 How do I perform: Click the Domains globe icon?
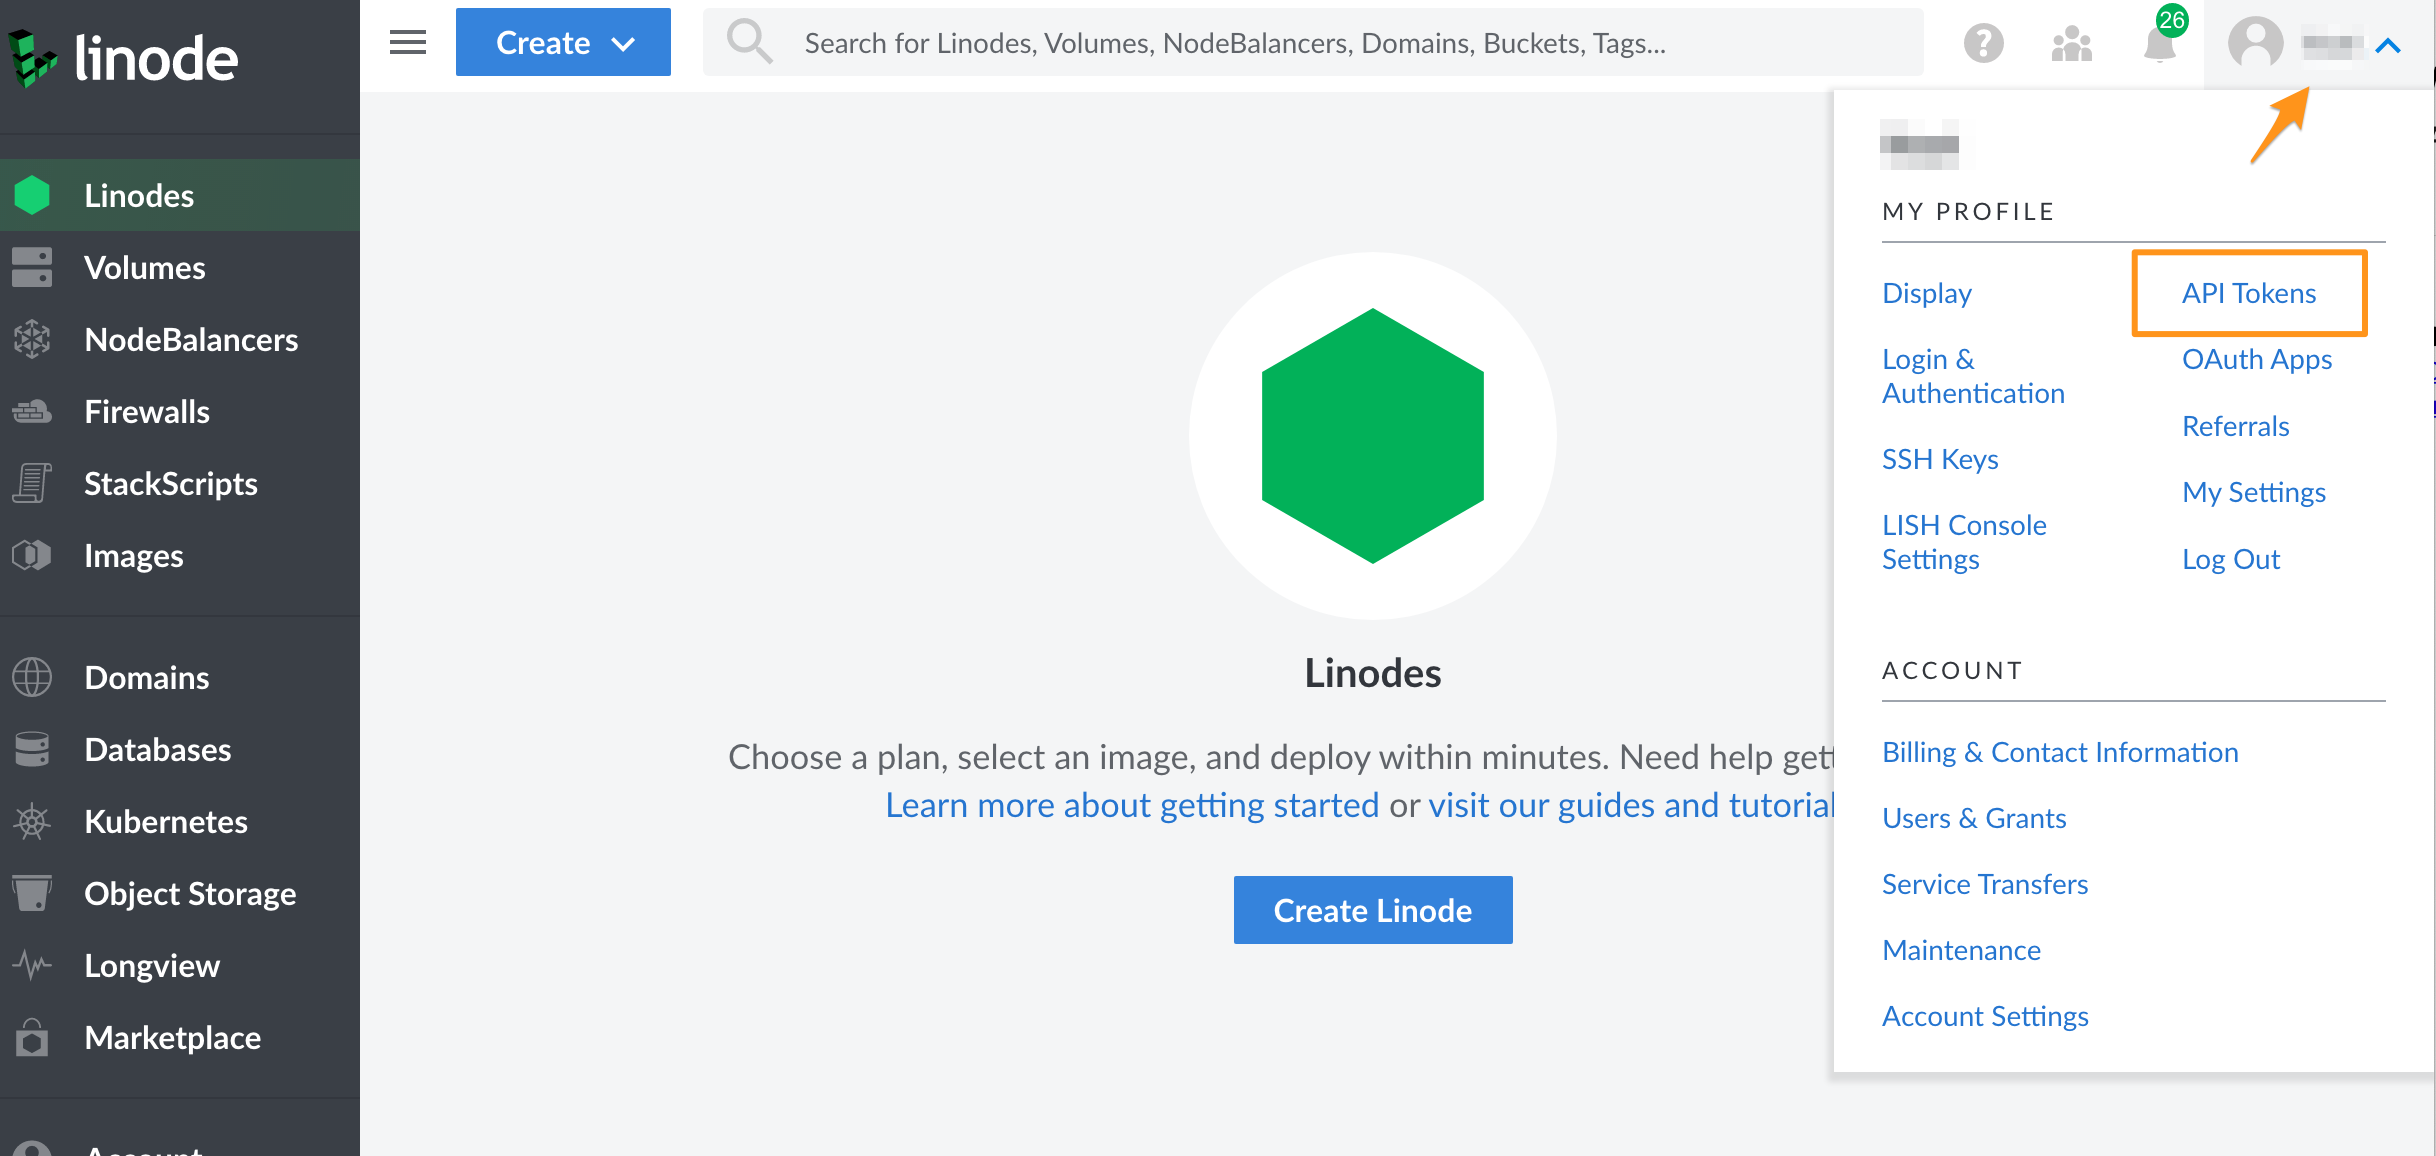[x=32, y=677]
